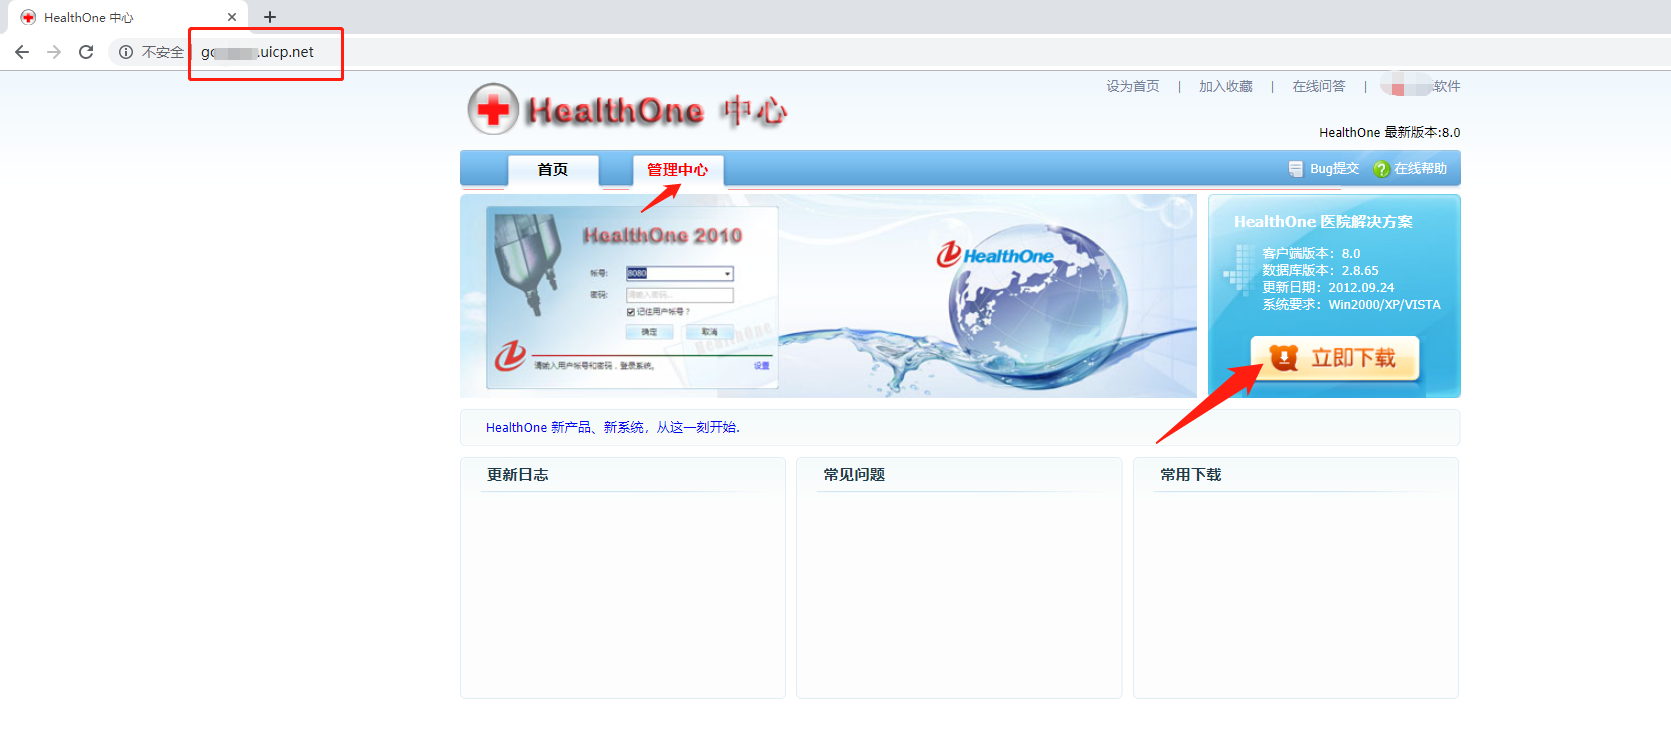This screenshot has width=1671, height=735.
Task: Click the 不安全 site info icon
Action: pyautogui.click(x=126, y=52)
